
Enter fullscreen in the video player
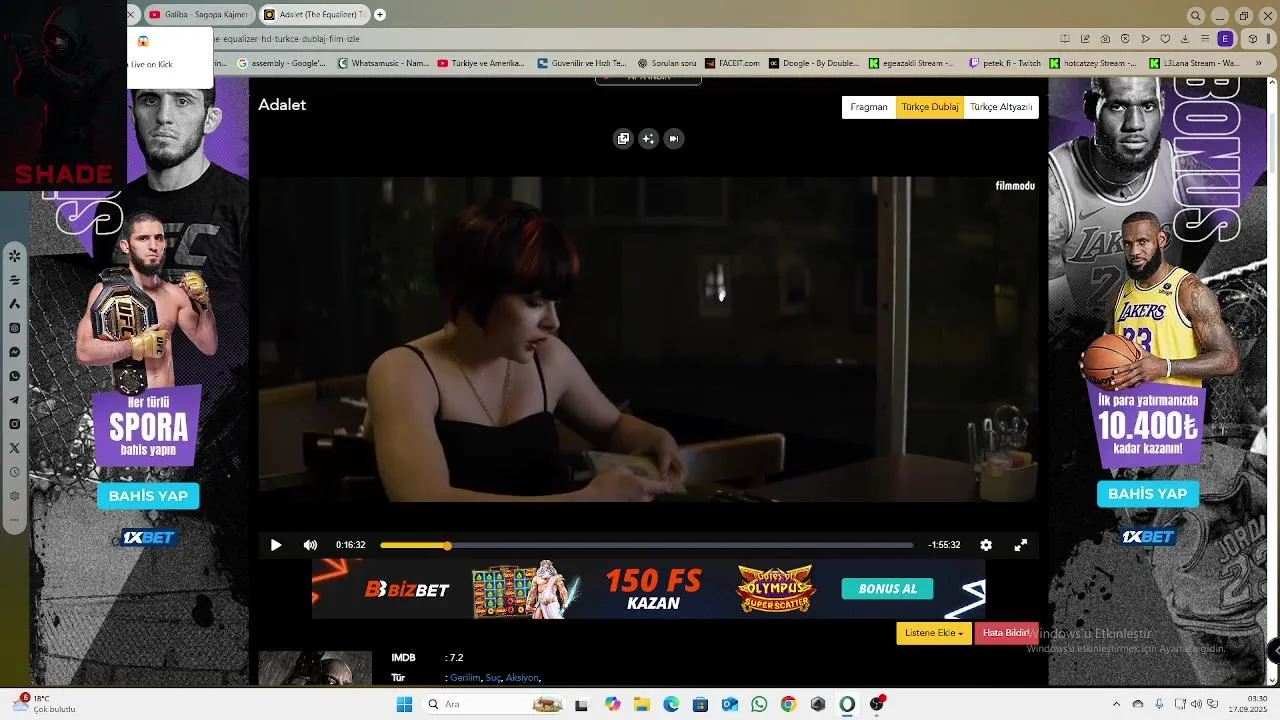point(1021,545)
